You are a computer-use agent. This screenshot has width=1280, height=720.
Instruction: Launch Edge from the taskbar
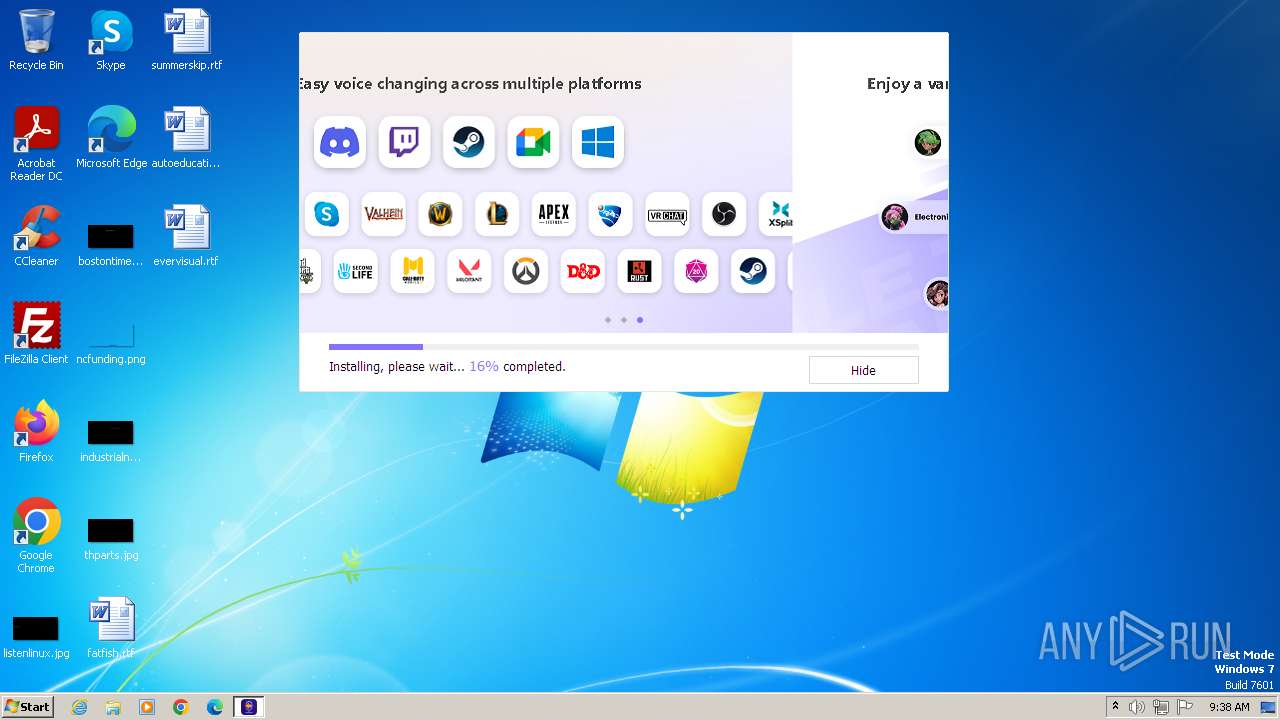click(215, 707)
